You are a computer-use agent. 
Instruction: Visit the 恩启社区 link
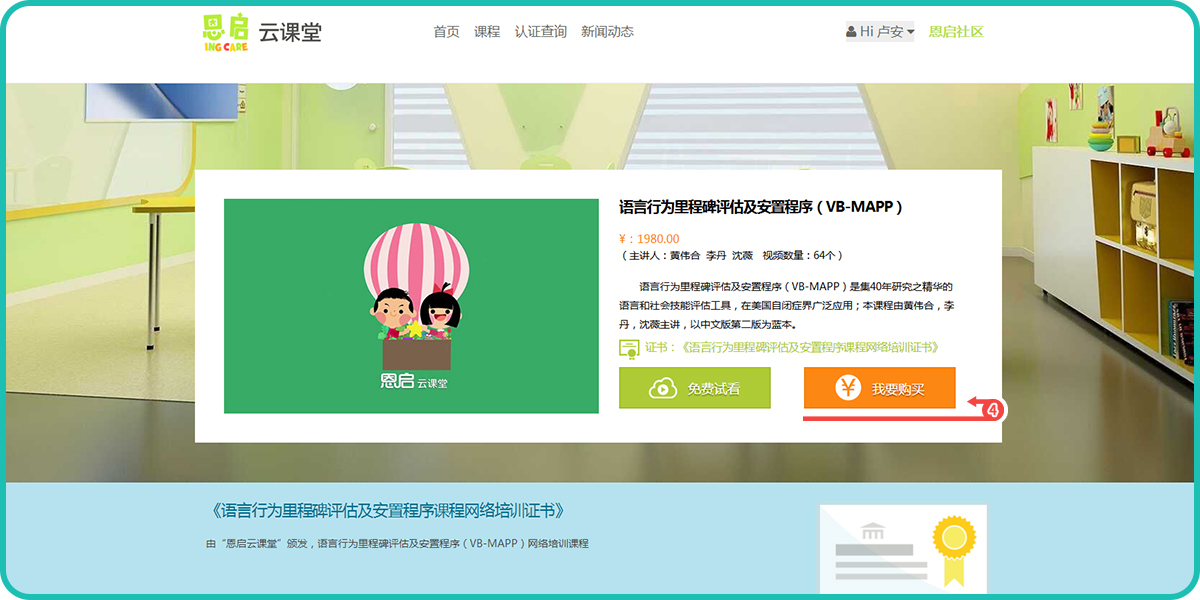pos(956,32)
